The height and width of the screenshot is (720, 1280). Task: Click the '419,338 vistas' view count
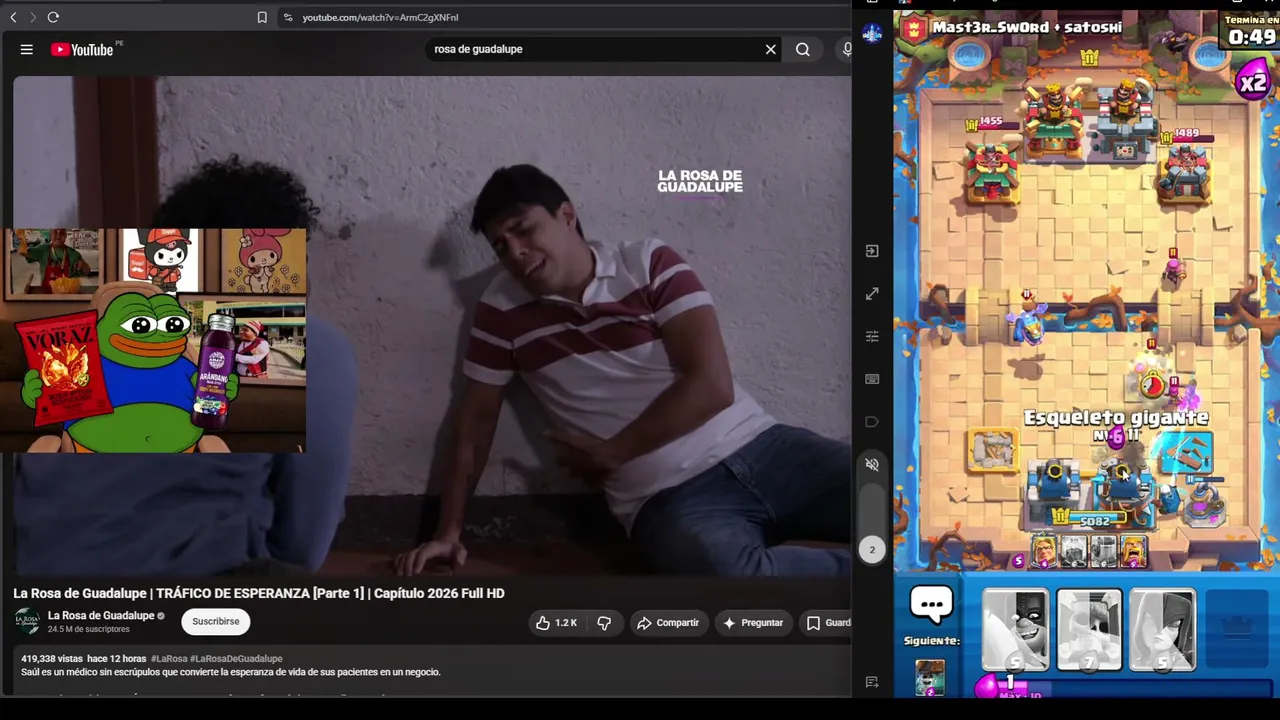(x=51, y=659)
